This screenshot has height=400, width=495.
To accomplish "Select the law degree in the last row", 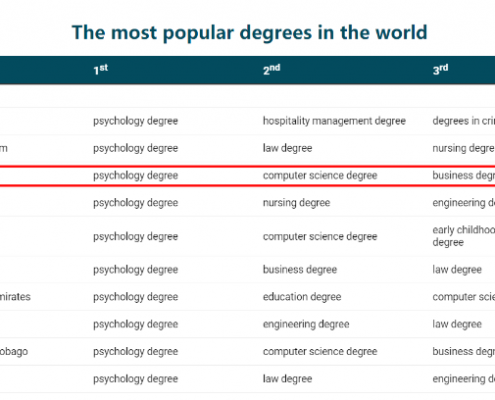I will 287,379.
